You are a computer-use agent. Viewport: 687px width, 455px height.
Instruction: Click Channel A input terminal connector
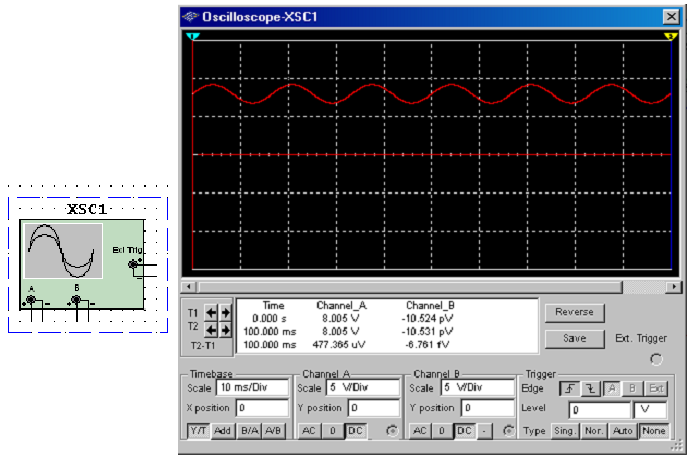(x=31, y=298)
